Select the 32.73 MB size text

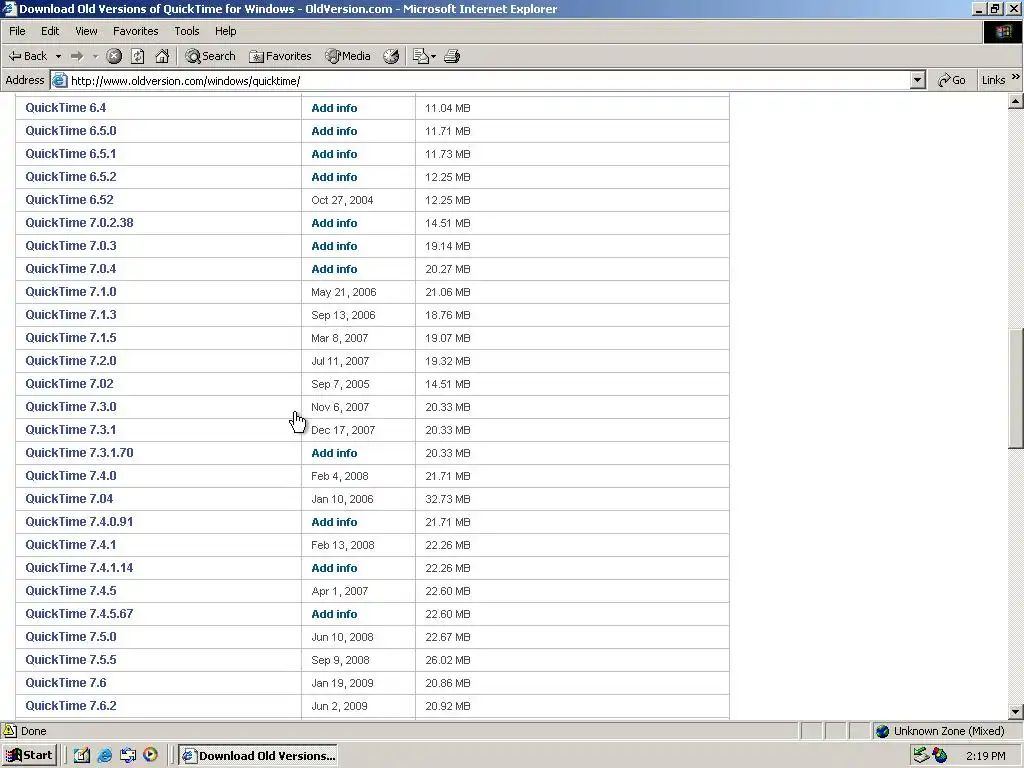[x=447, y=499]
